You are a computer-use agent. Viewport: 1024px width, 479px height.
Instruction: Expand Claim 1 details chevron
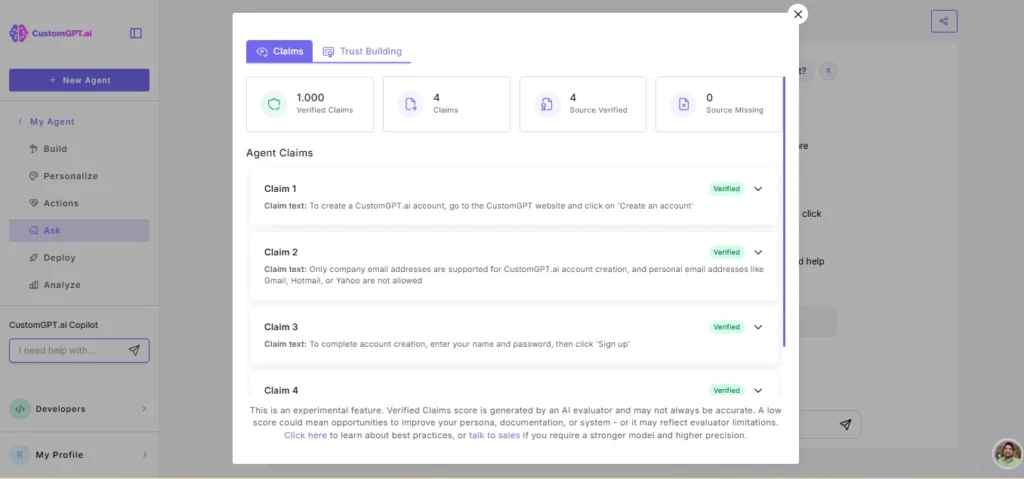point(758,189)
